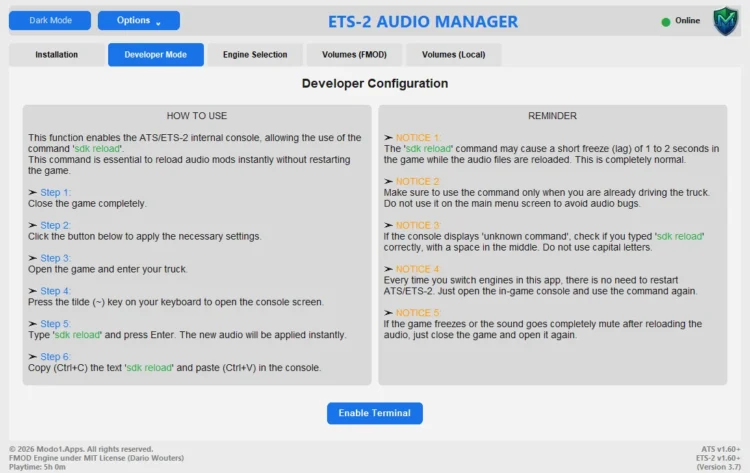Open the Engine Selection tab
The height and width of the screenshot is (473, 750).
click(x=255, y=55)
